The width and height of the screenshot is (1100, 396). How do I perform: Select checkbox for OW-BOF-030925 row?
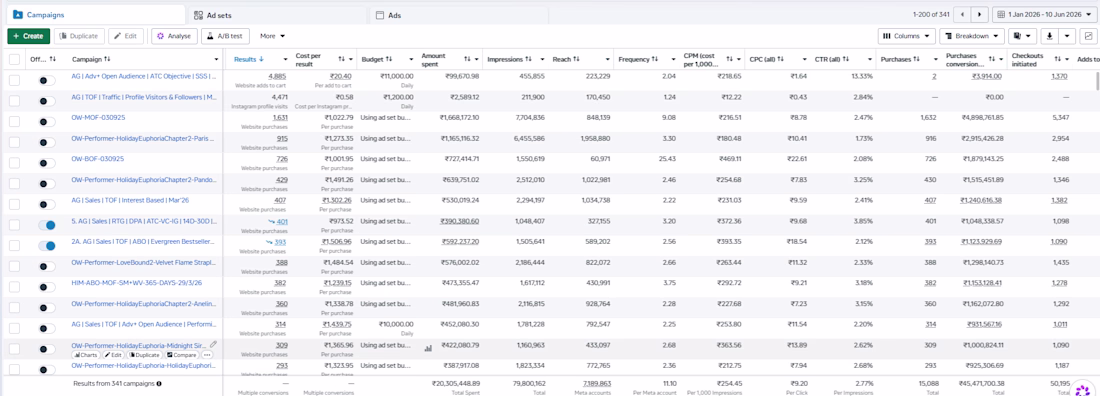pos(14,163)
